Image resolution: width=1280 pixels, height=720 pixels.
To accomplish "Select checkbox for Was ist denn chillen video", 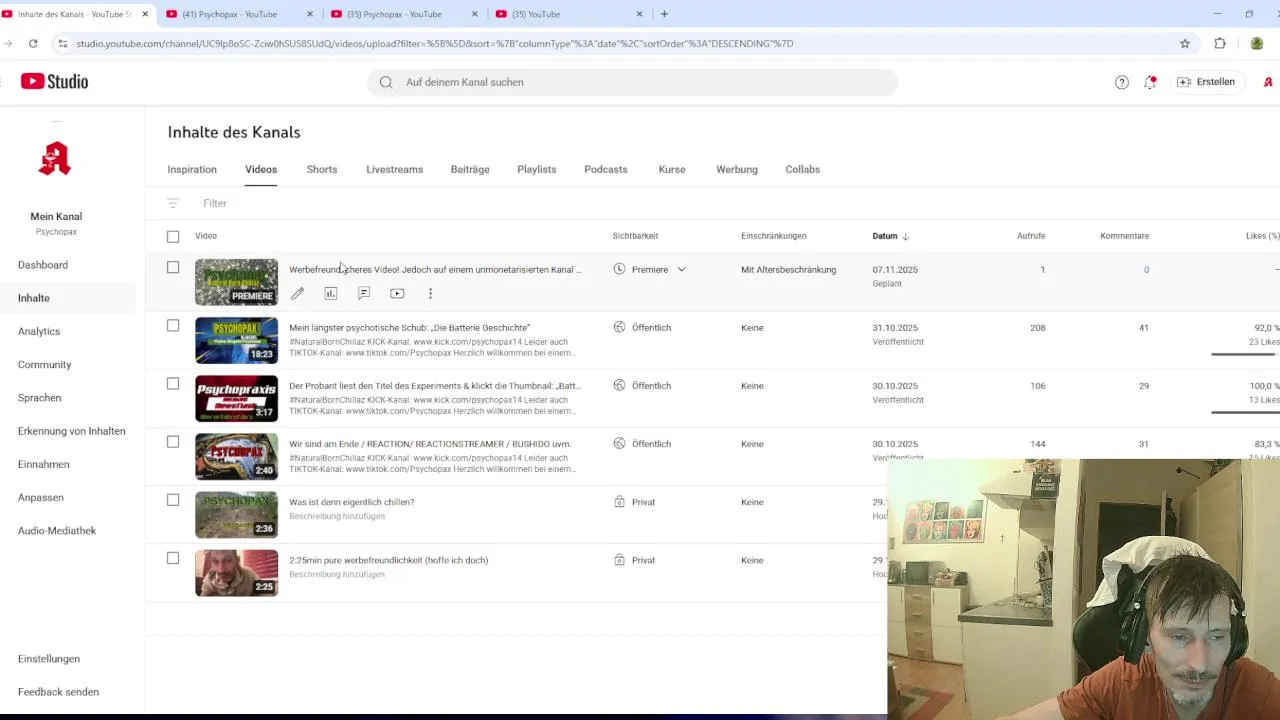I will click(173, 499).
